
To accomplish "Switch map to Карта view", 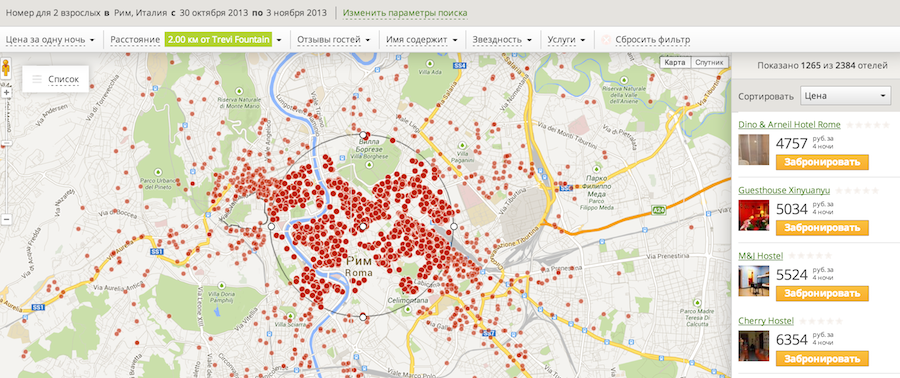I will 674,63.
